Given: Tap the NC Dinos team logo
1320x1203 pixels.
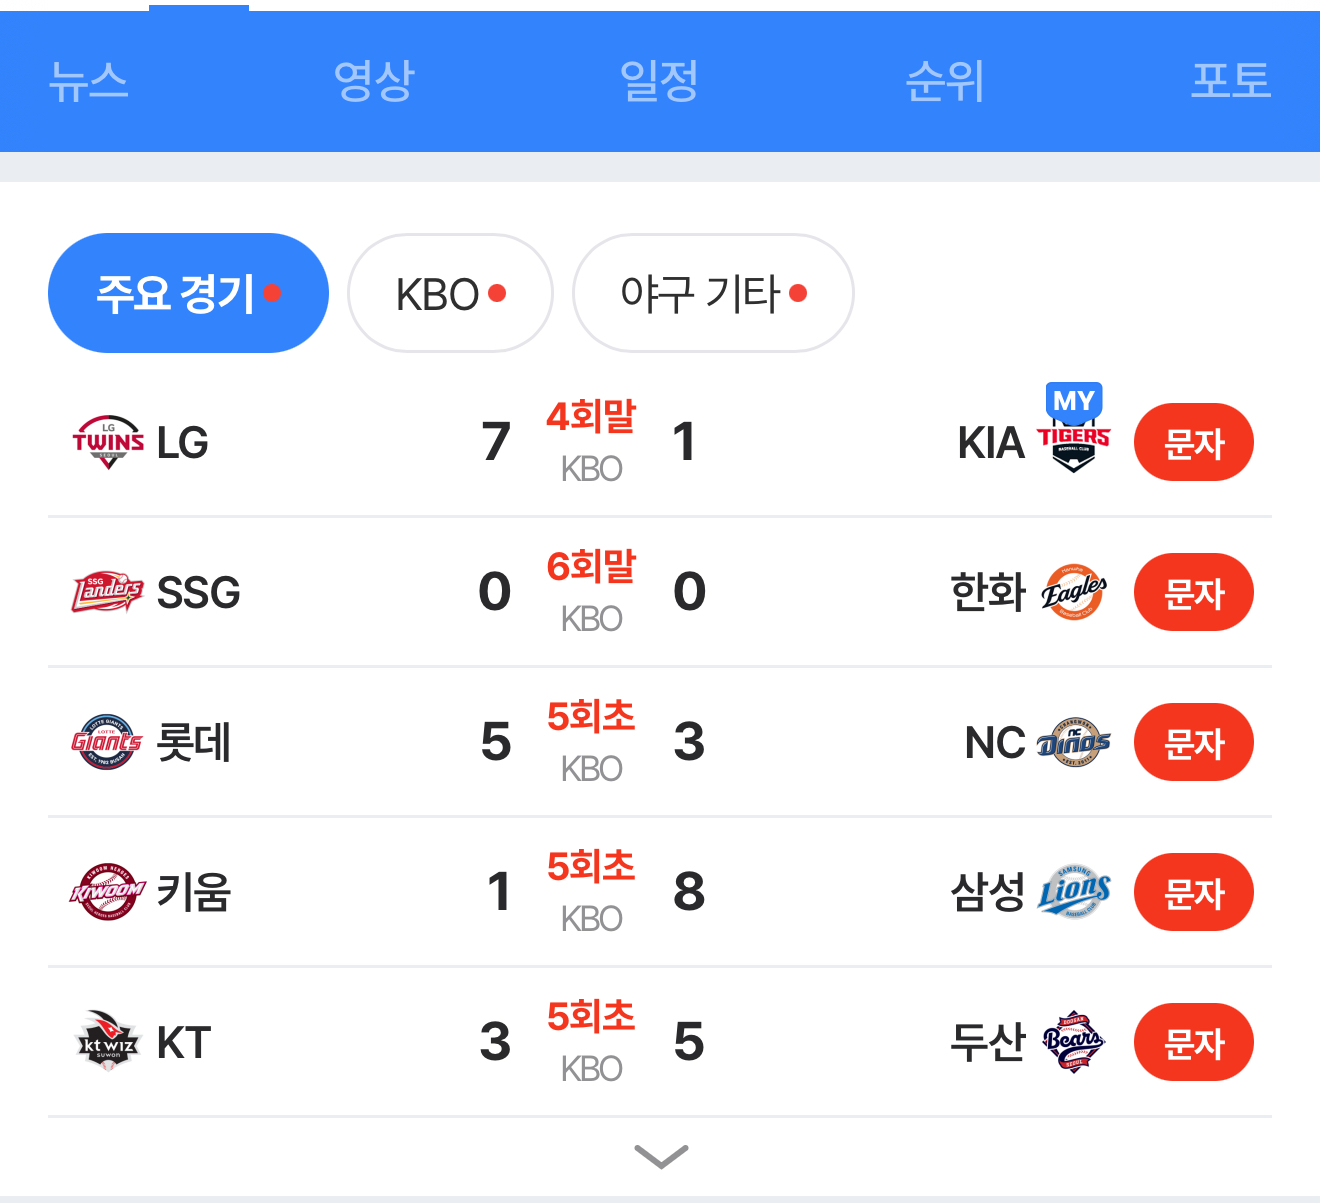Looking at the screenshot, I should click(1073, 742).
